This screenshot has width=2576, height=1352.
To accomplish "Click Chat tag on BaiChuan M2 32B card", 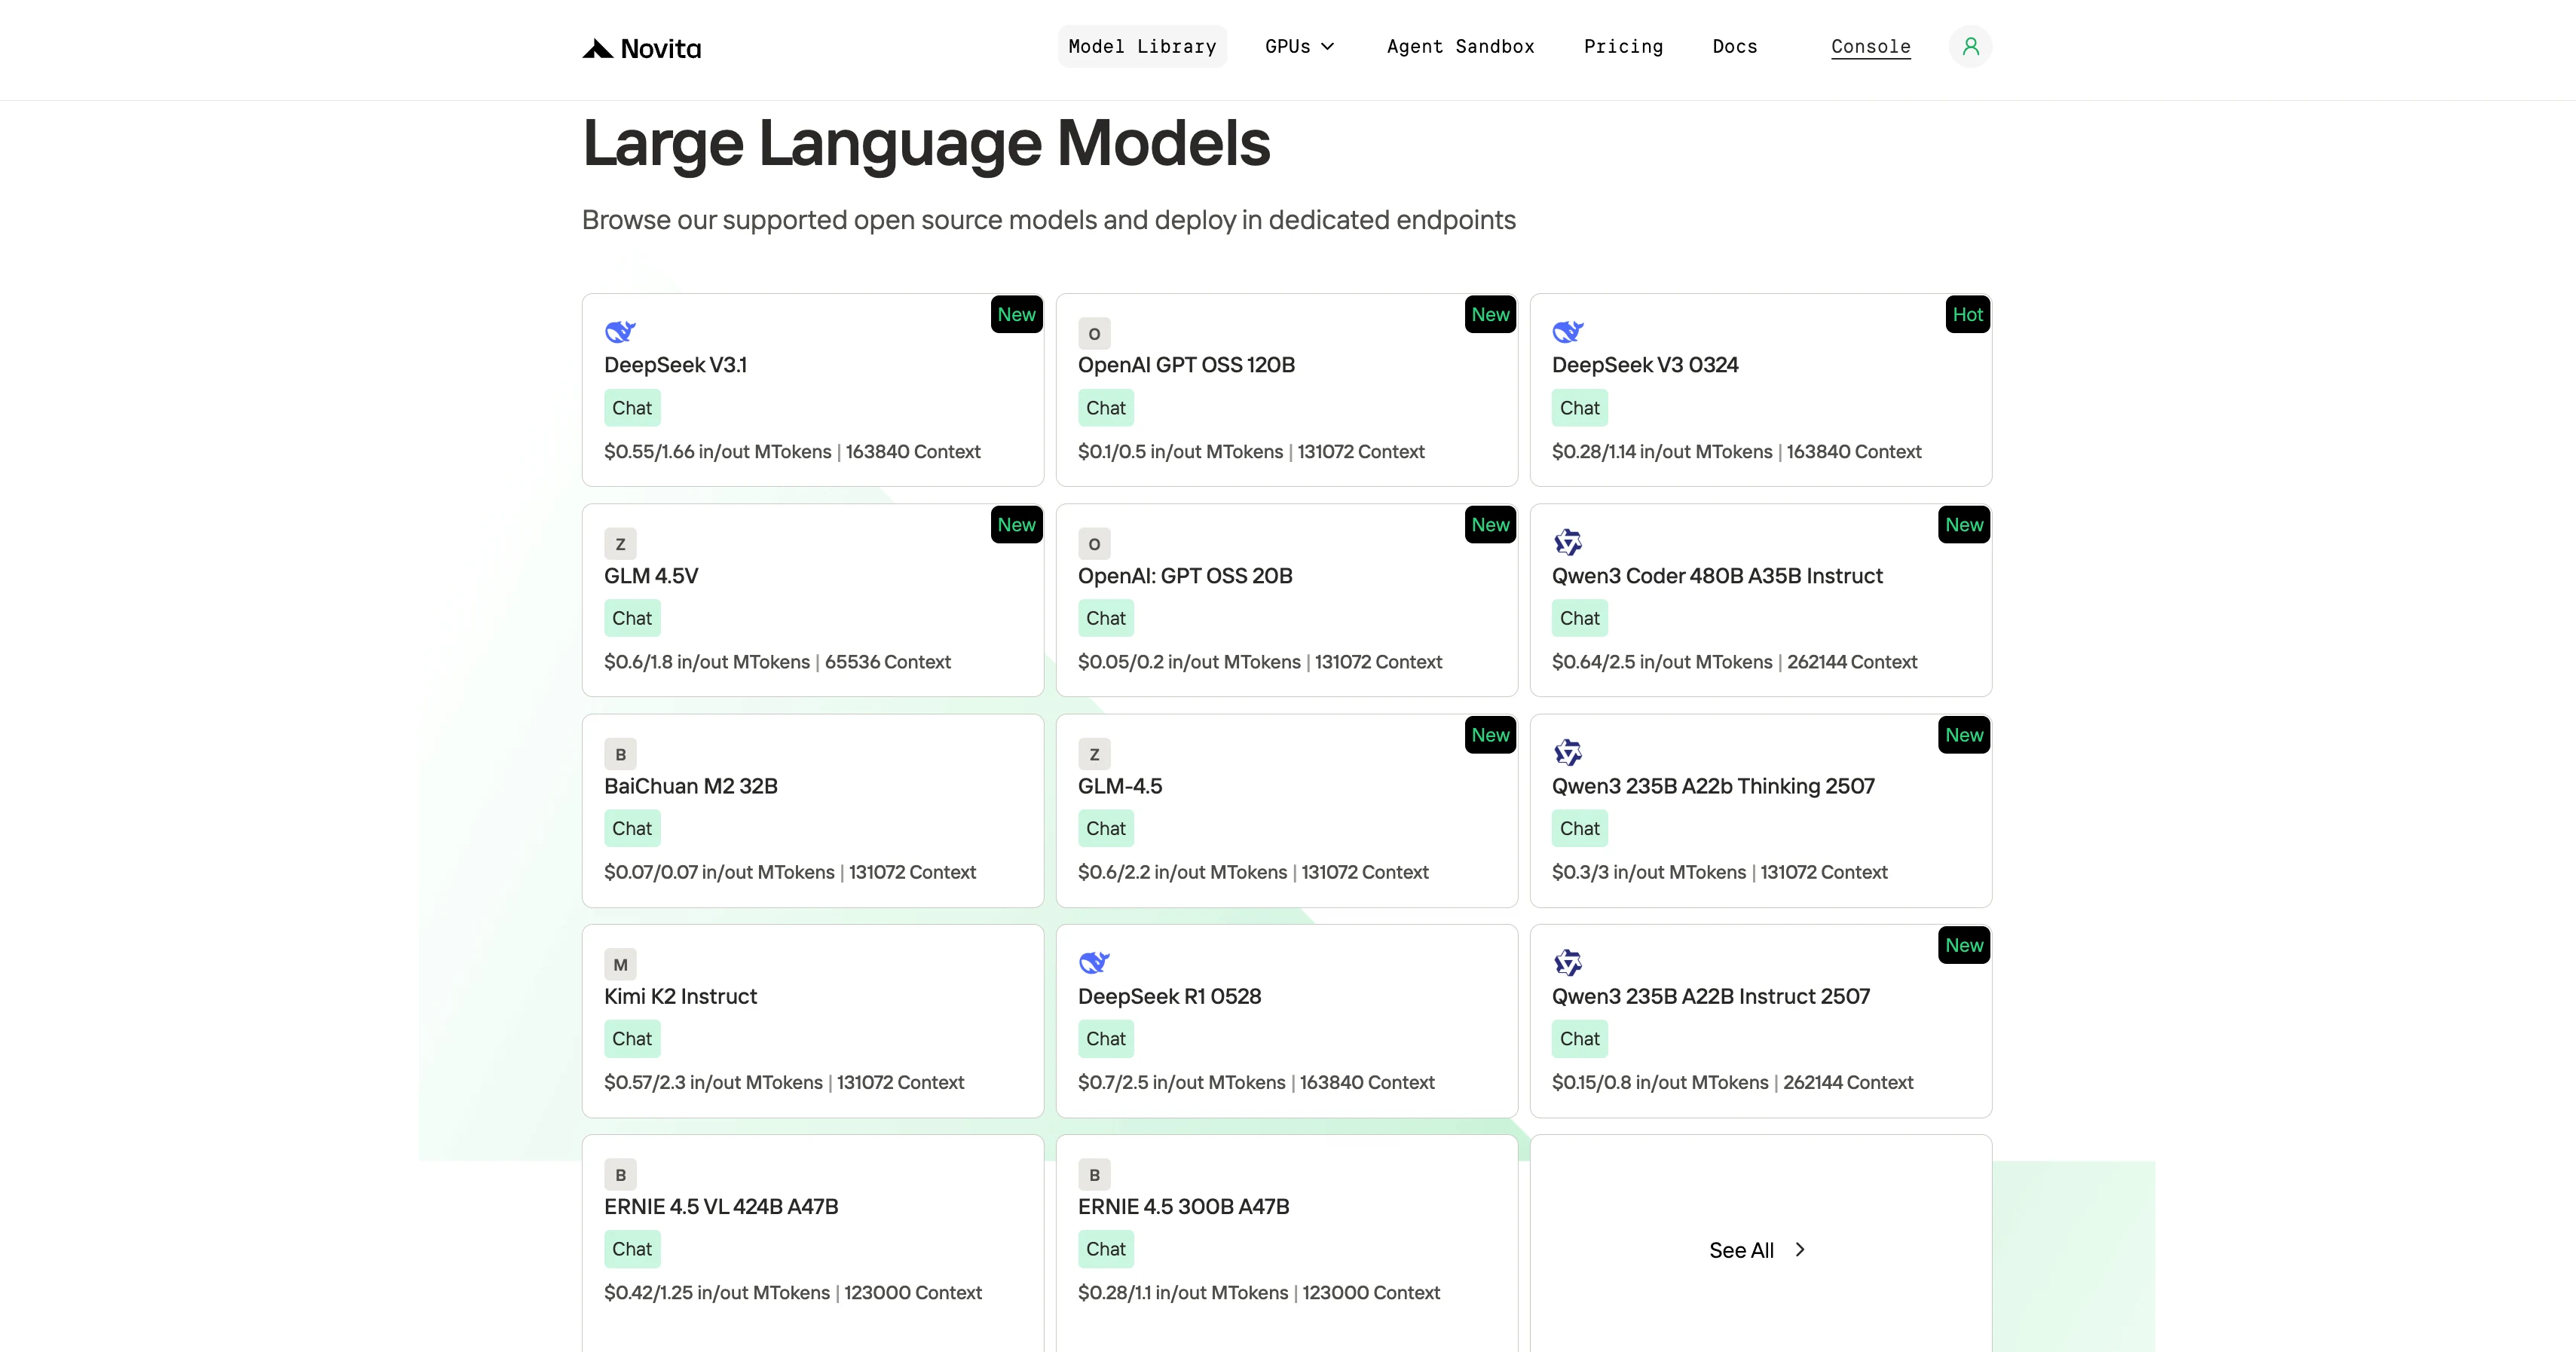I will (632, 828).
